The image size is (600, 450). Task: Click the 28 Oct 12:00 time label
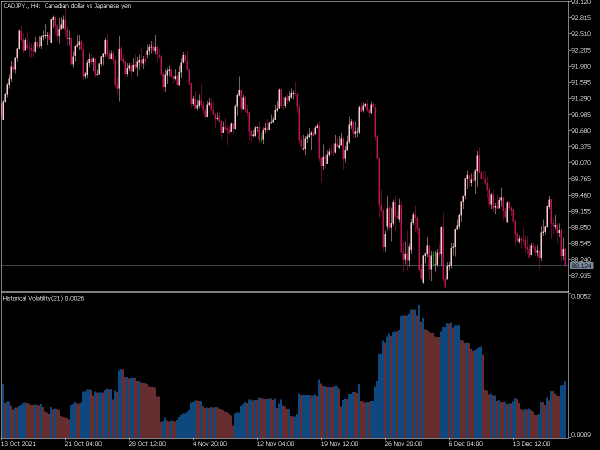pos(147,443)
